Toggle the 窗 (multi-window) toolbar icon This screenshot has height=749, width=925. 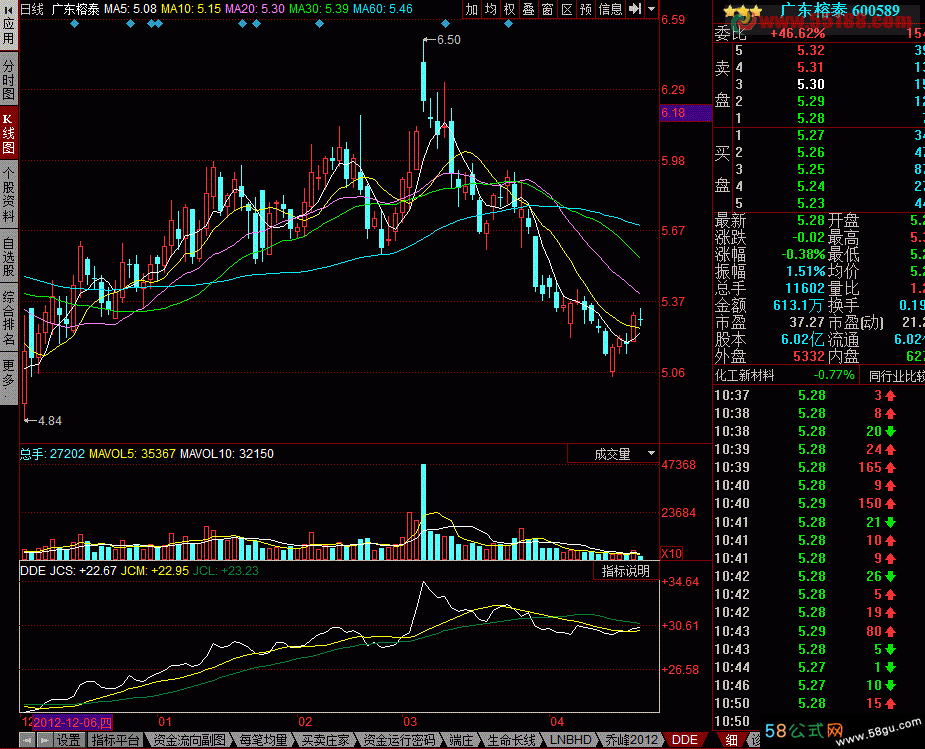(x=547, y=9)
